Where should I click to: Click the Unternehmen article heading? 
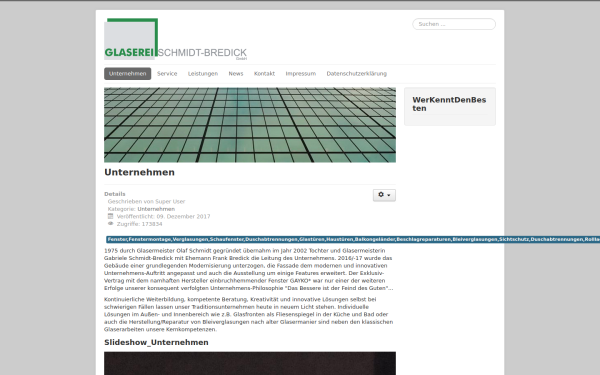[x=139, y=173]
